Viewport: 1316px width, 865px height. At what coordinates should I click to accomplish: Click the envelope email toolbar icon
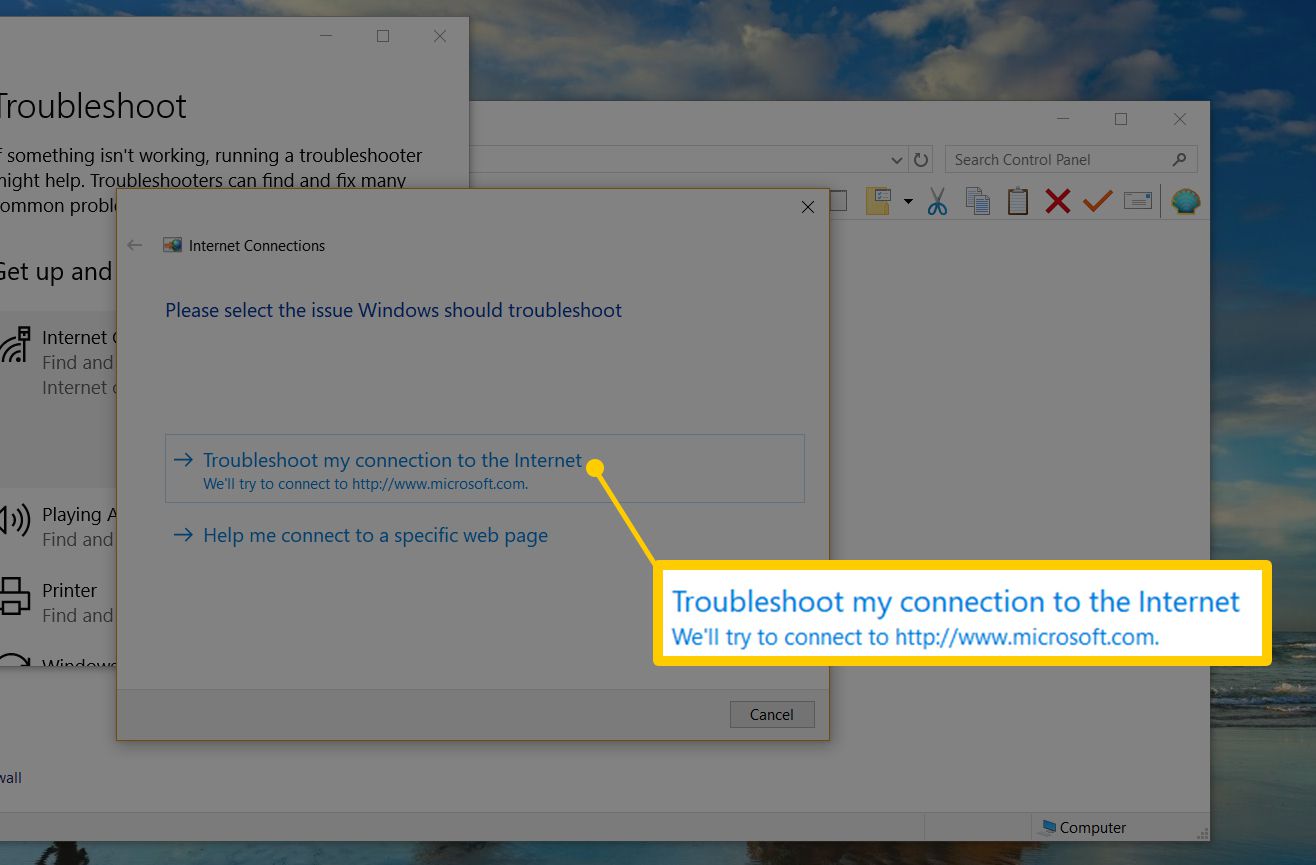point(1138,201)
